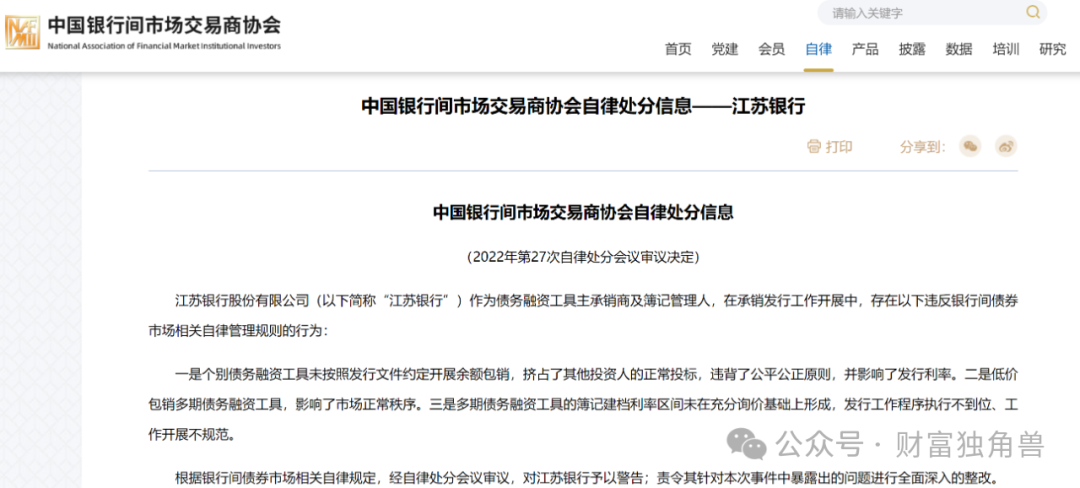Viewport: 1080px width, 488px height.
Task: Click the text (2022年第27次自律处分会议审议决定)
Action: 583,257
